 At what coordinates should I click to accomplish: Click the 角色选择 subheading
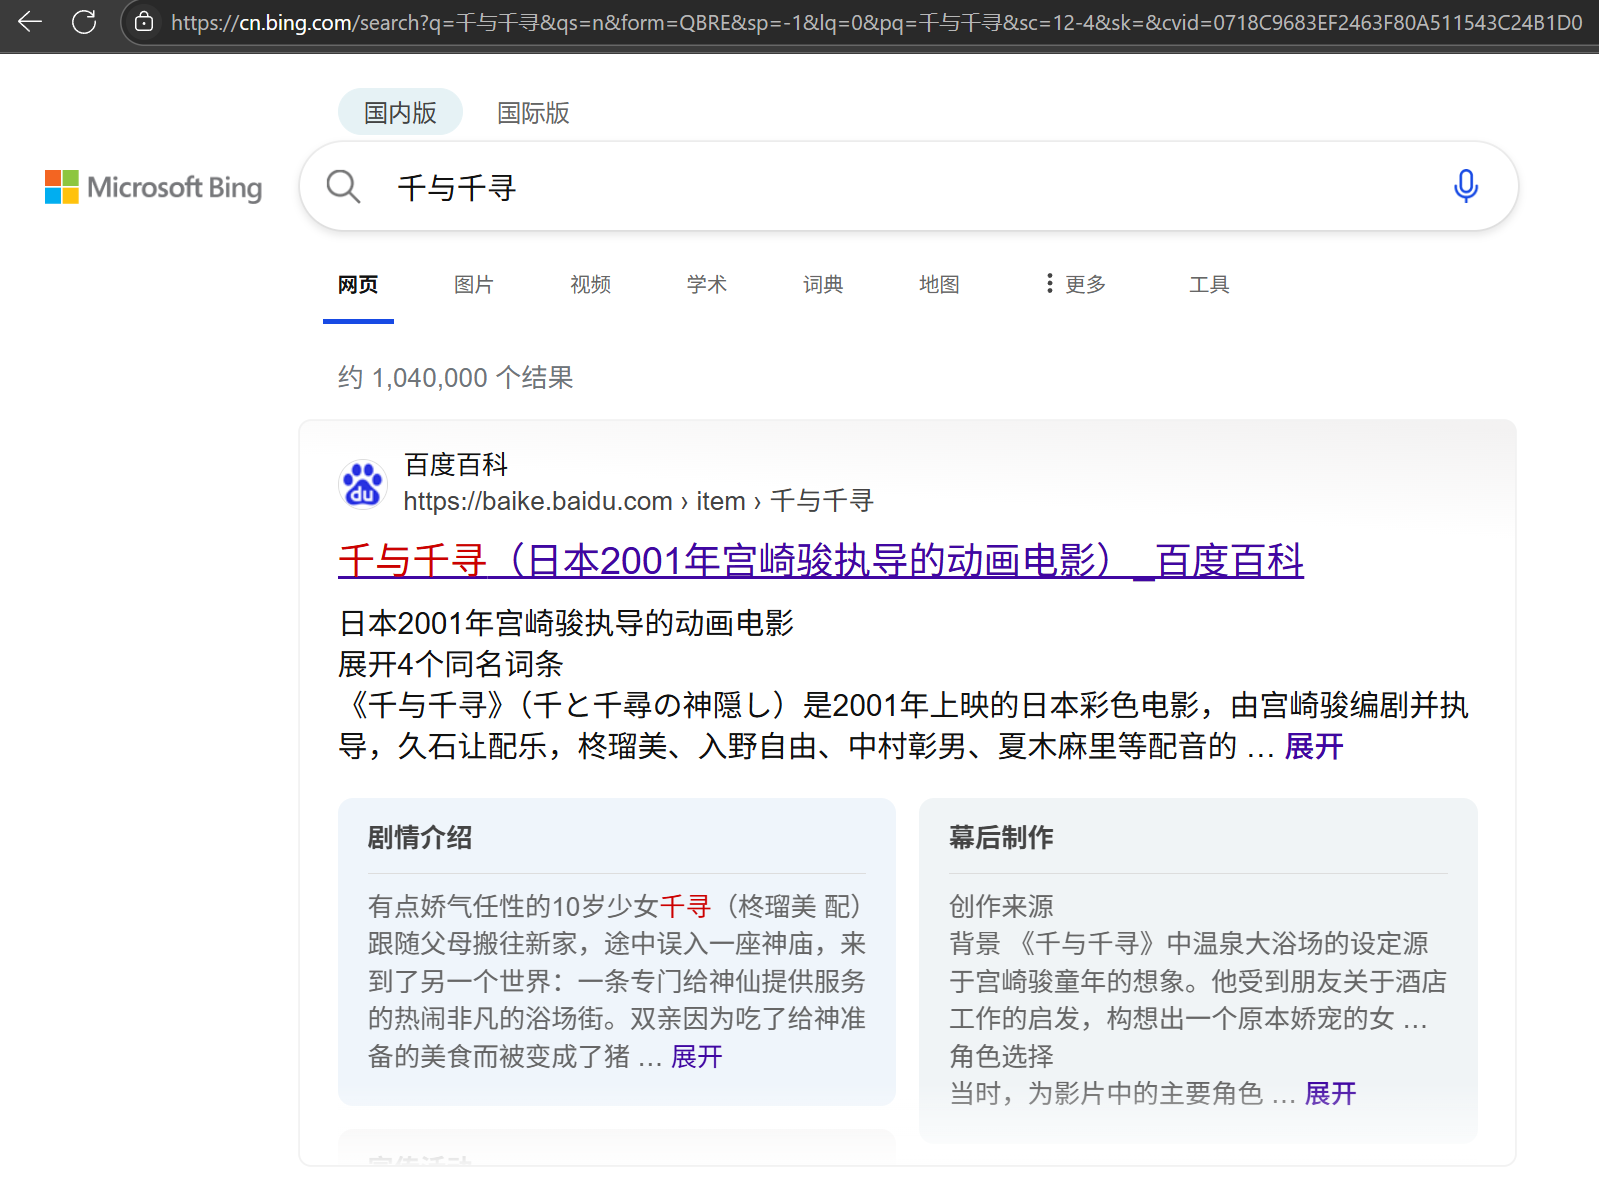click(x=1001, y=1056)
